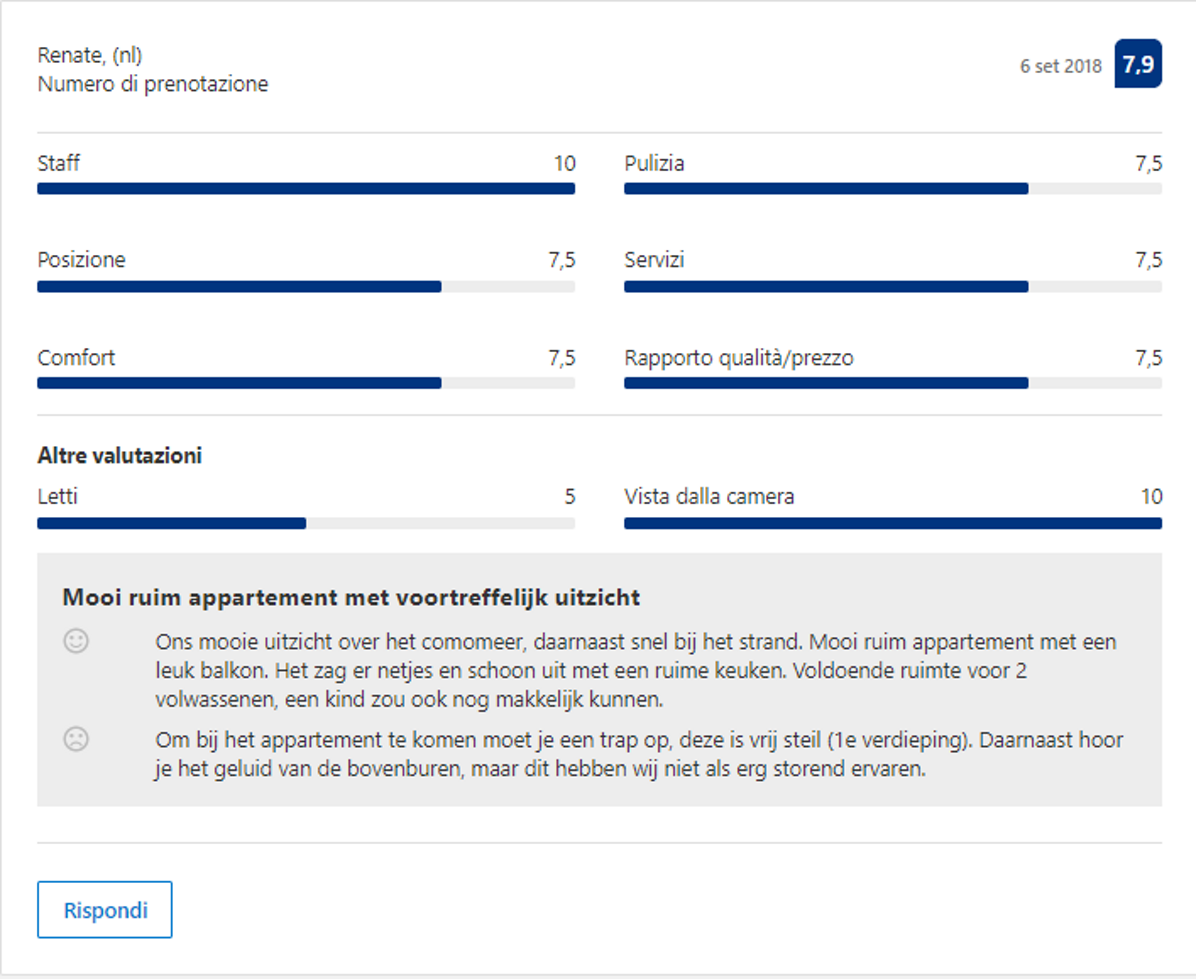
Task: Click the Vista dalla camera rating bar
Action: [x=892, y=523]
